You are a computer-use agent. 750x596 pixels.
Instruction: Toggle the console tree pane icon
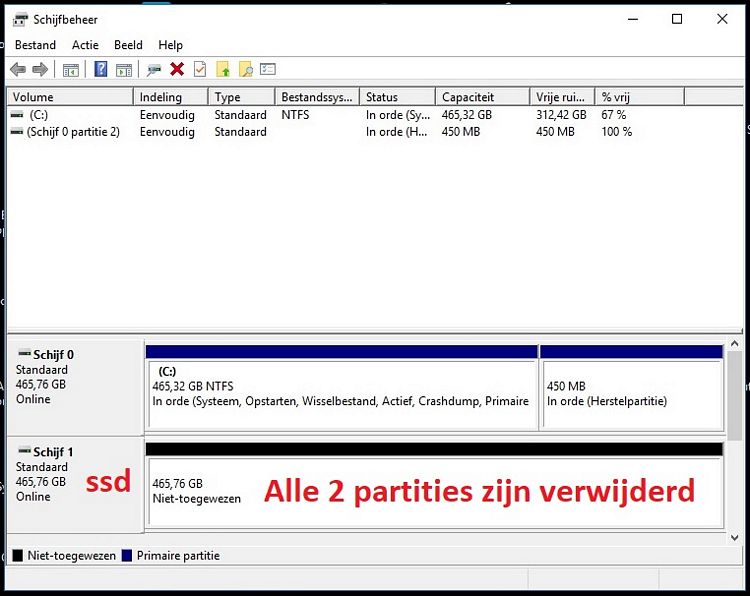[x=71, y=70]
